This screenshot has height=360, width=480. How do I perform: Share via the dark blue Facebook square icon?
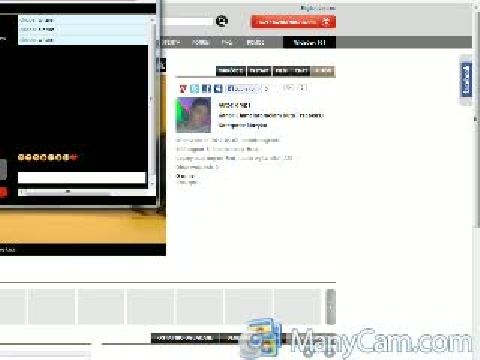click(207, 89)
